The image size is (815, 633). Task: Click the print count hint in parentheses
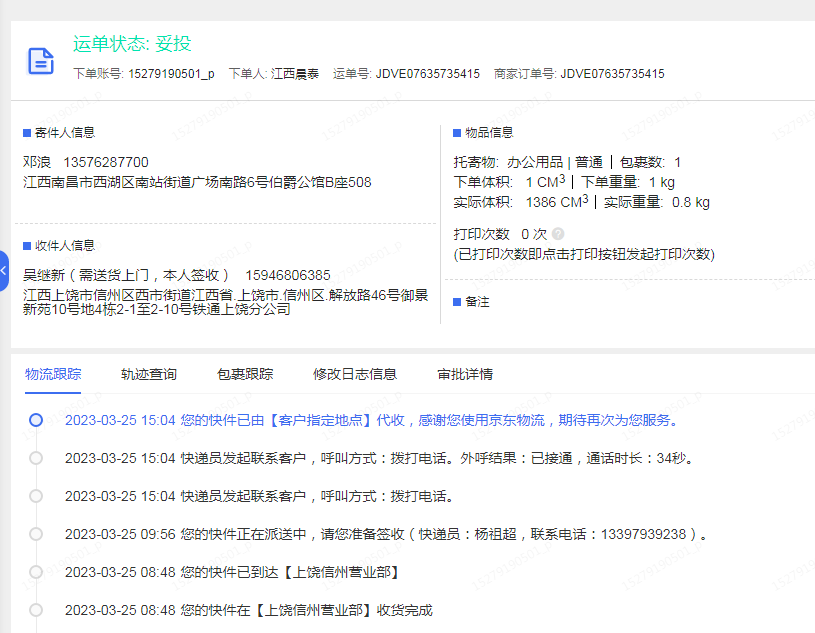click(584, 254)
